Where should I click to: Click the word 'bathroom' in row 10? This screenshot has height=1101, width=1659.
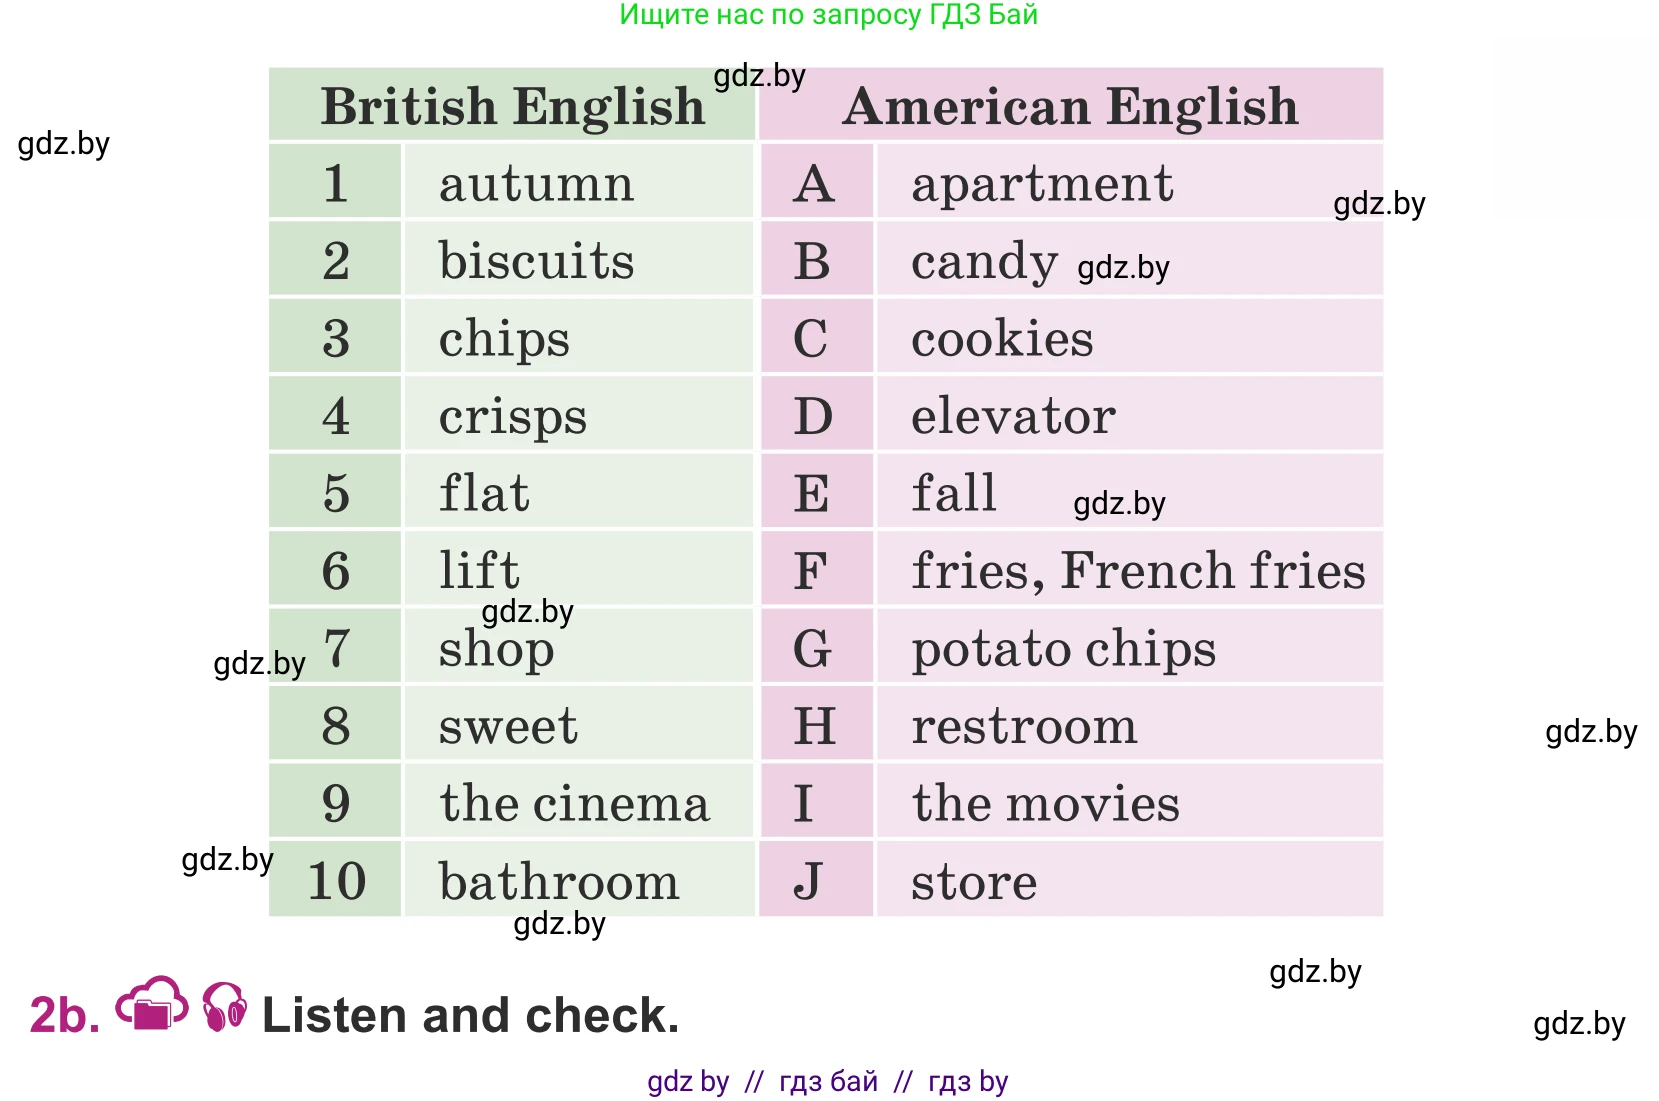click(558, 882)
